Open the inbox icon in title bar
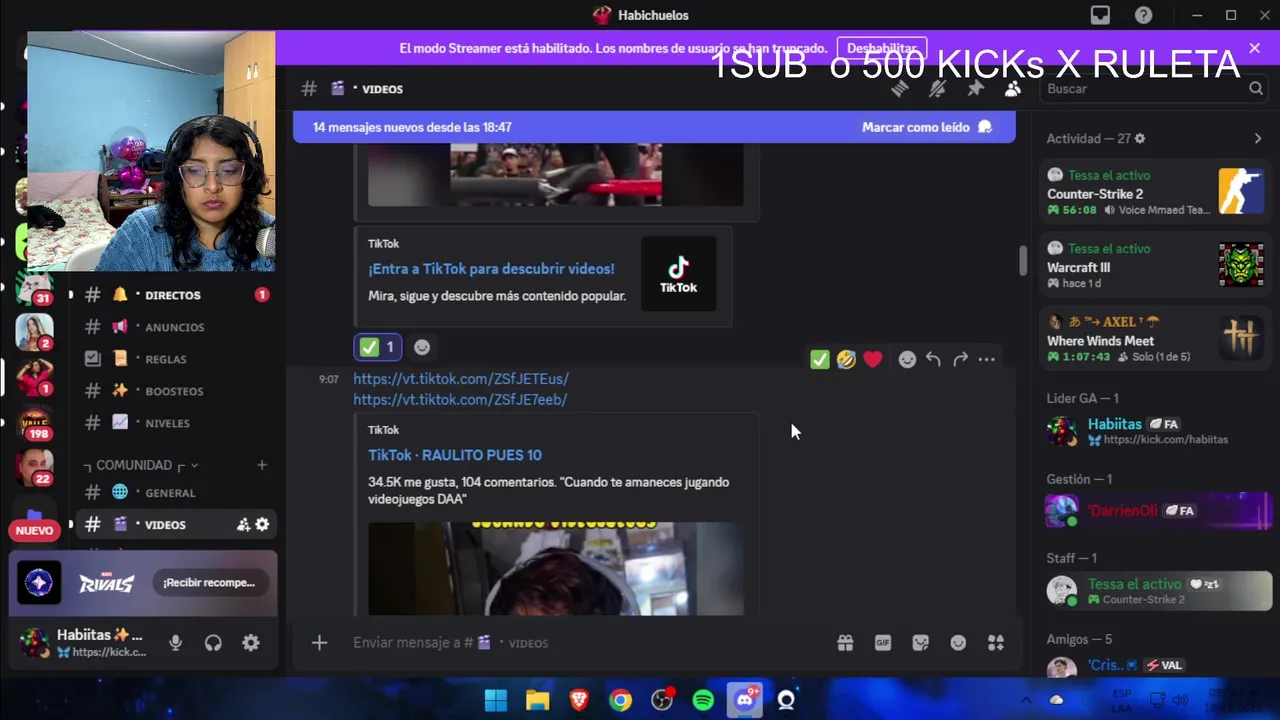 point(1100,15)
